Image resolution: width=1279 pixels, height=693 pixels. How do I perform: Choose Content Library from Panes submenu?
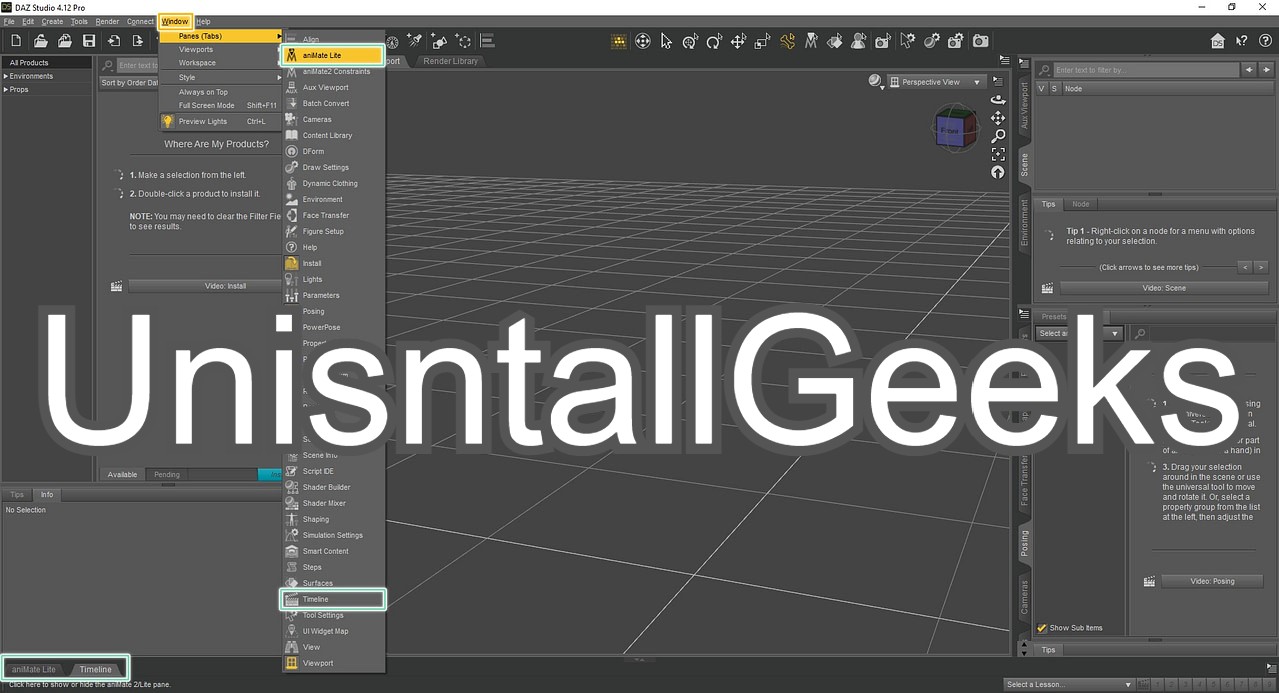click(333, 135)
